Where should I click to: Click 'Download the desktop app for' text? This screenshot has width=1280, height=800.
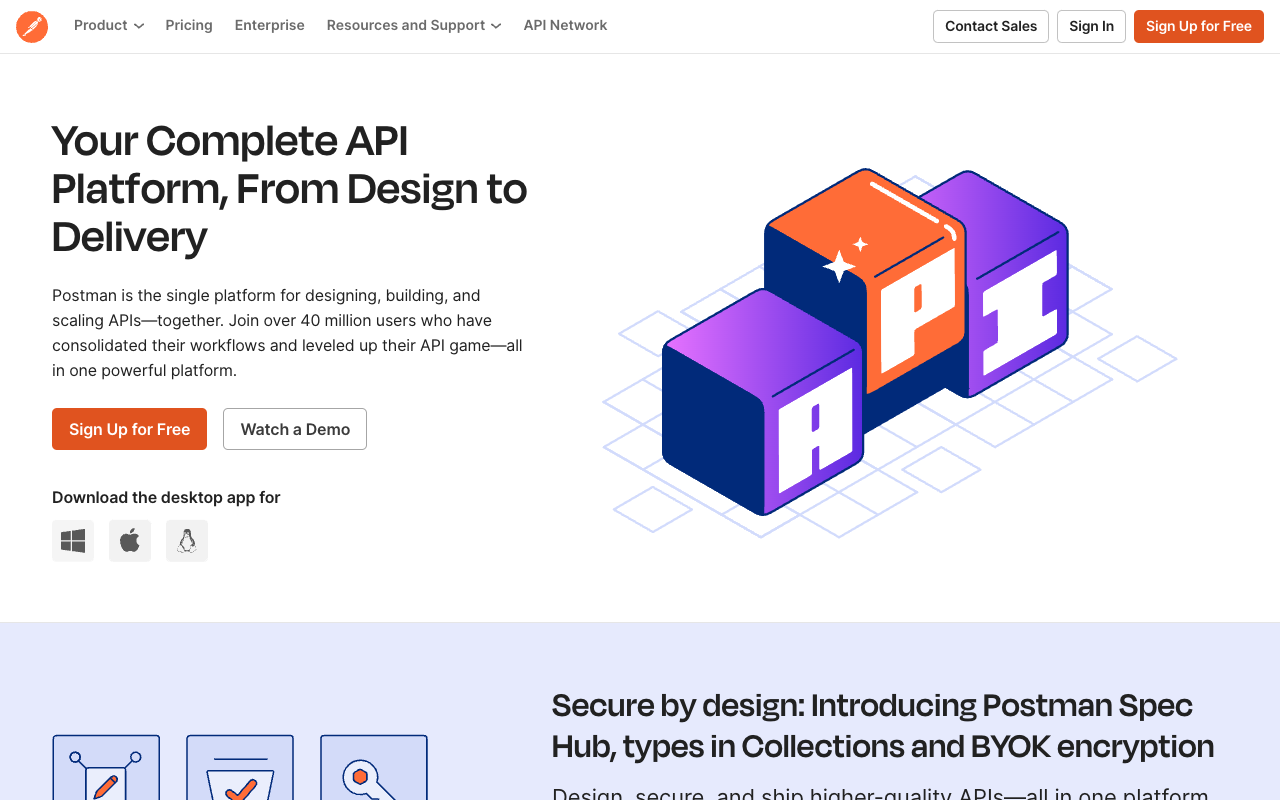pyautogui.click(x=166, y=497)
